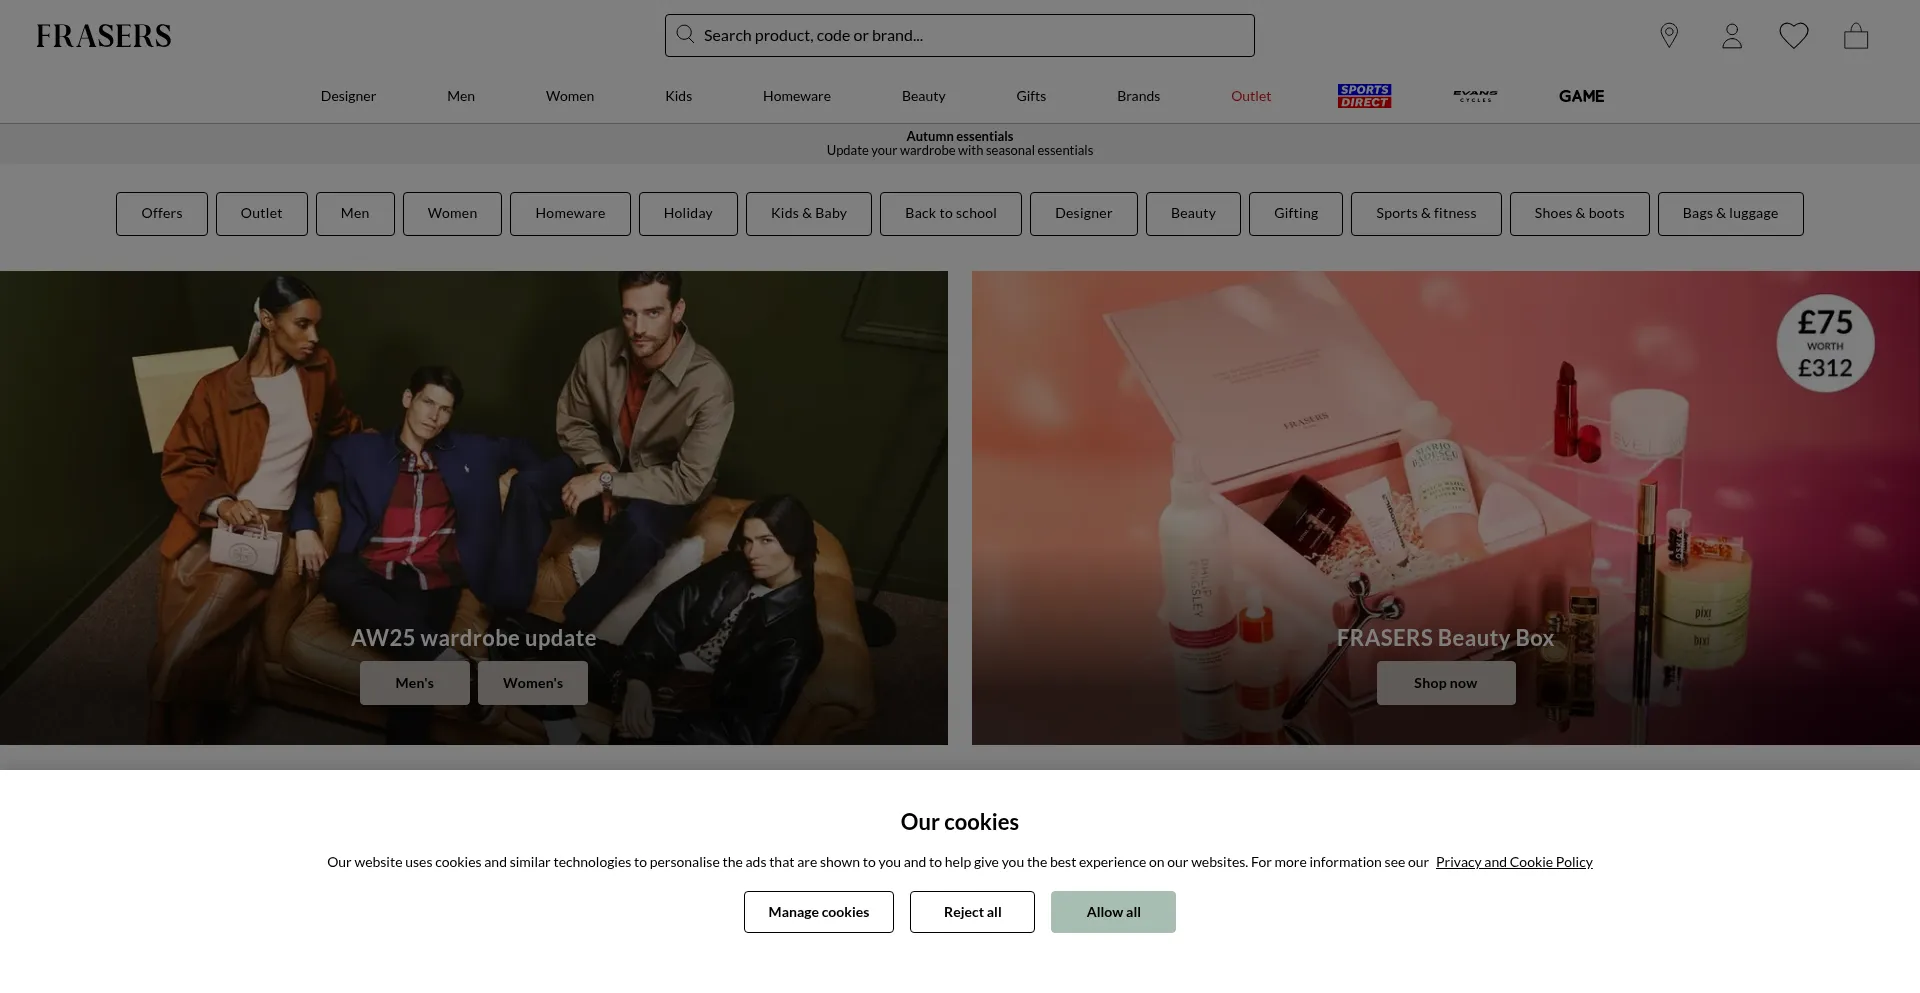Open the Women menu in navigation bar
Screen dimensions: 1920x993
pos(570,96)
